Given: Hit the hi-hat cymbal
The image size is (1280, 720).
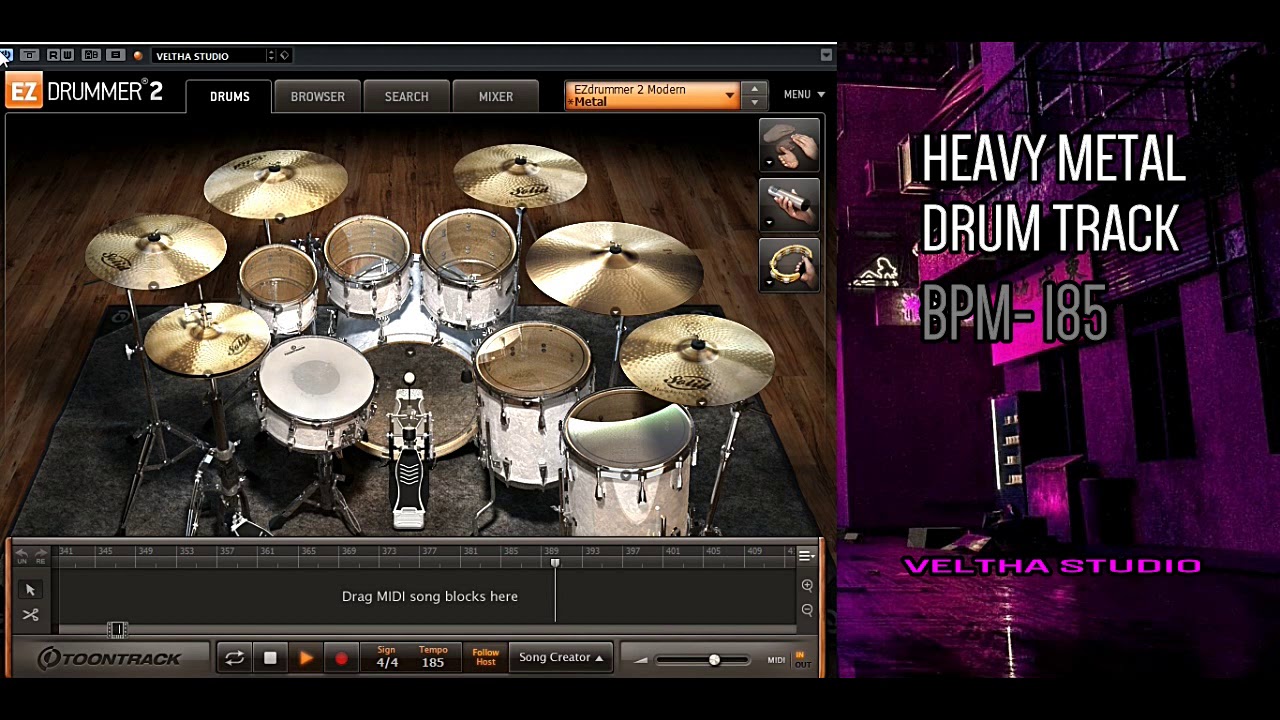Looking at the screenshot, I should coord(207,340).
